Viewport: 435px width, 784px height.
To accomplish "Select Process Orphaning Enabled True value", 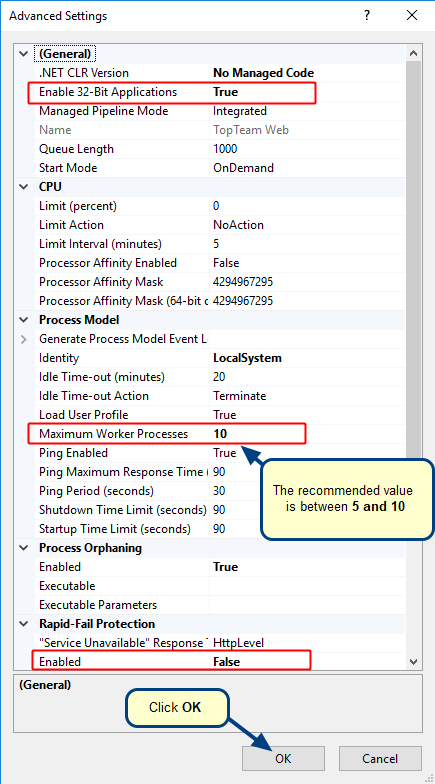I will tap(226, 566).
